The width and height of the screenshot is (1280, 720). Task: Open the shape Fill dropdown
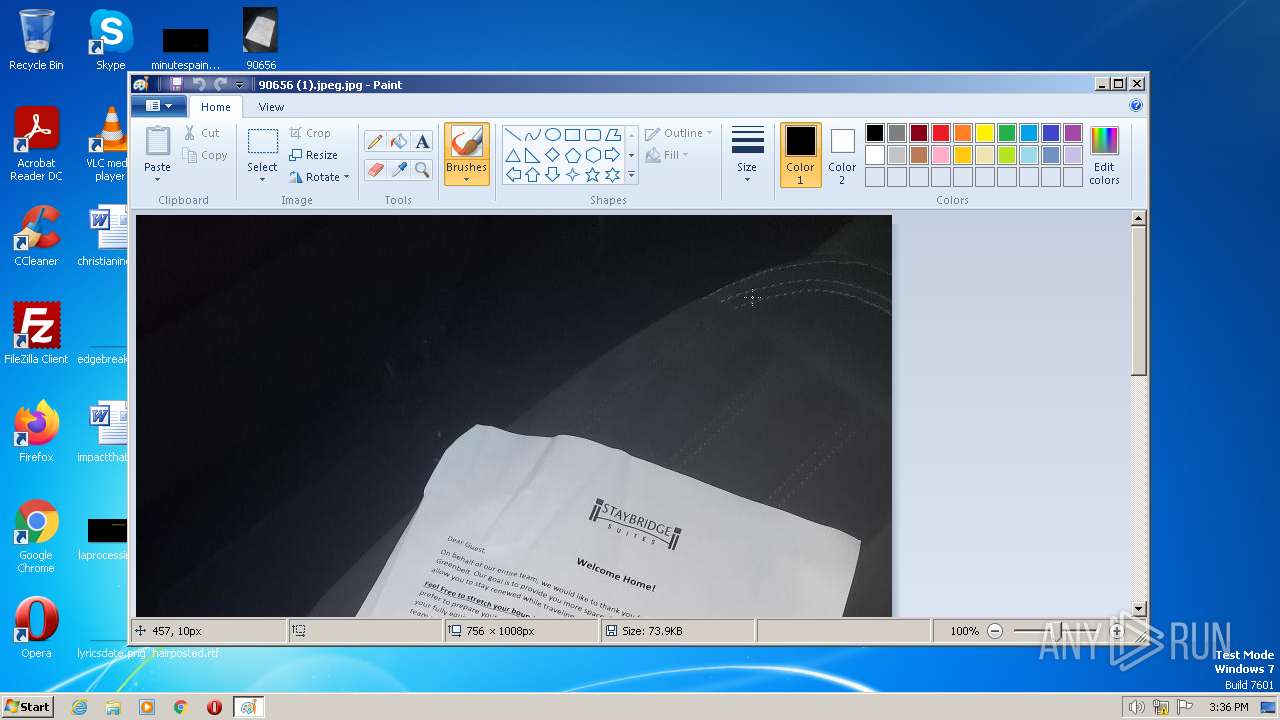pyautogui.click(x=668, y=155)
